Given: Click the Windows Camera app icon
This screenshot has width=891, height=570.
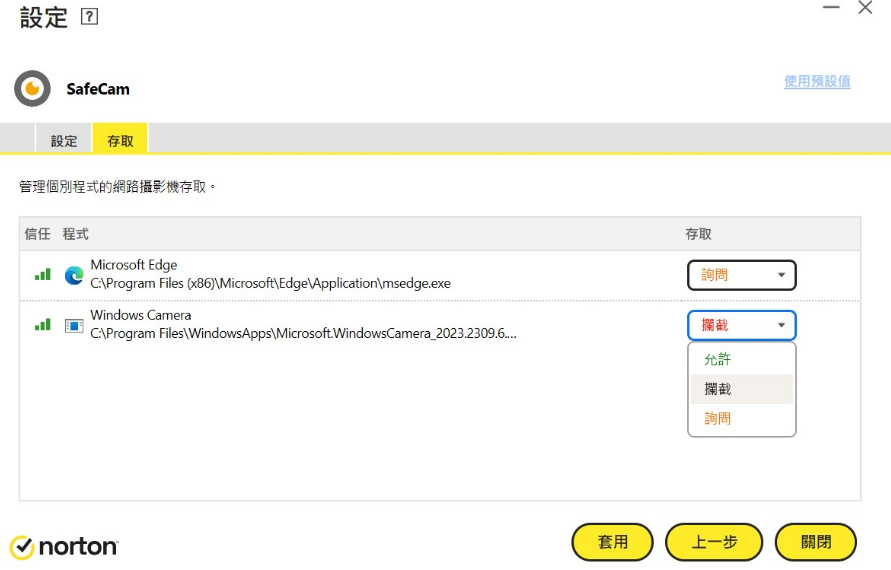Looking at the screenshot, I should (x=74, y=326).
